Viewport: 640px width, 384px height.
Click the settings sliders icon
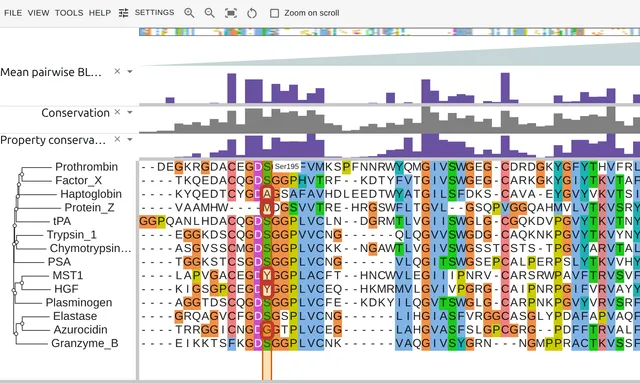pos(123,13)
